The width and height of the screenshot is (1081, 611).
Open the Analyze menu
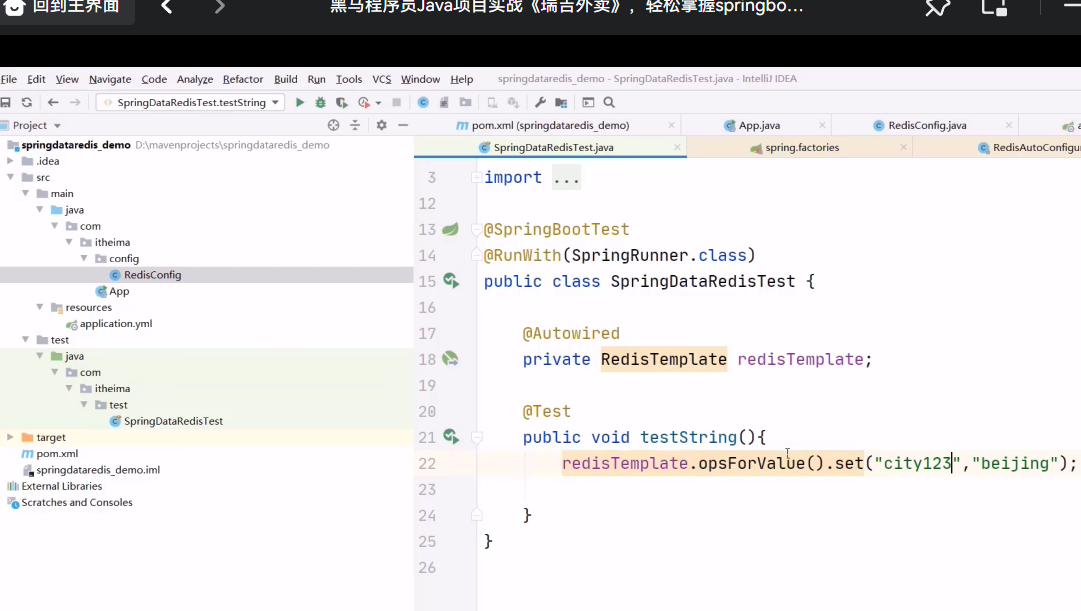pos(194,79)
